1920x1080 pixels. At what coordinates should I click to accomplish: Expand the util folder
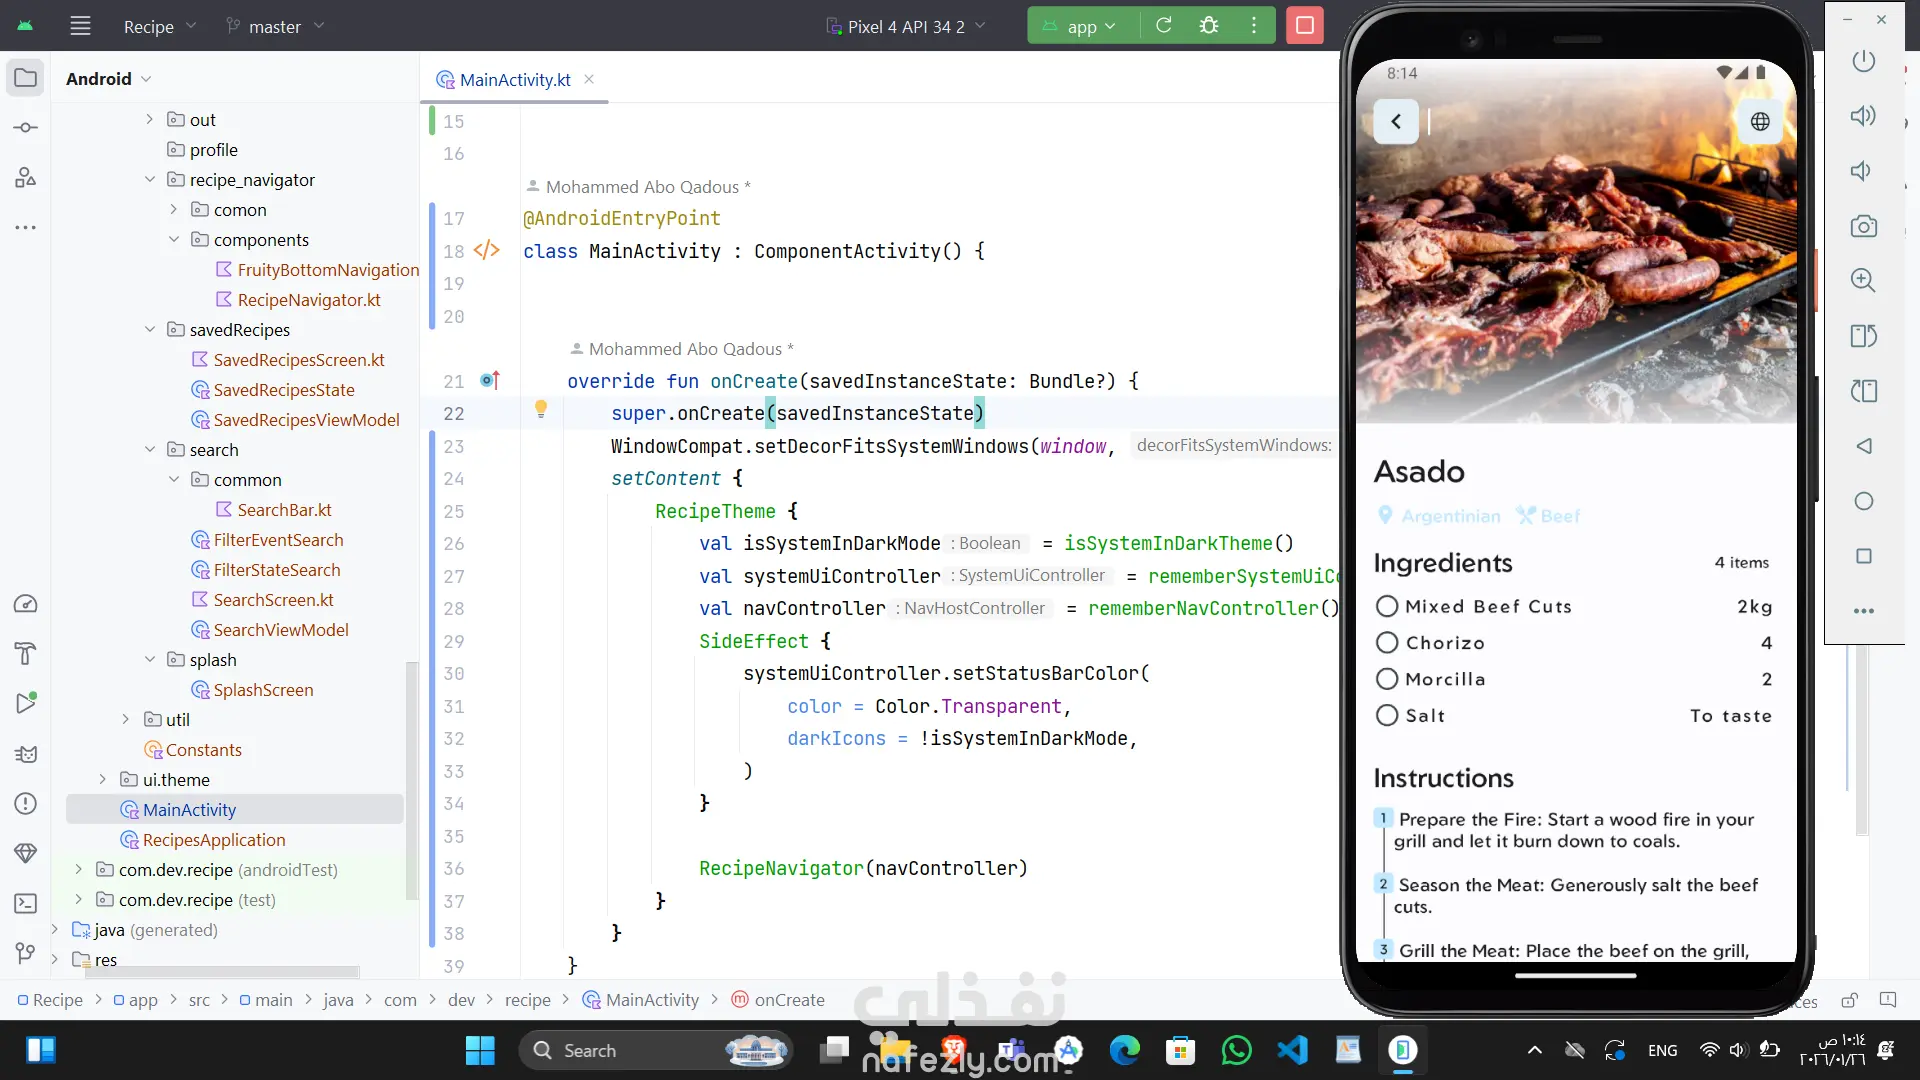point(126,719)
